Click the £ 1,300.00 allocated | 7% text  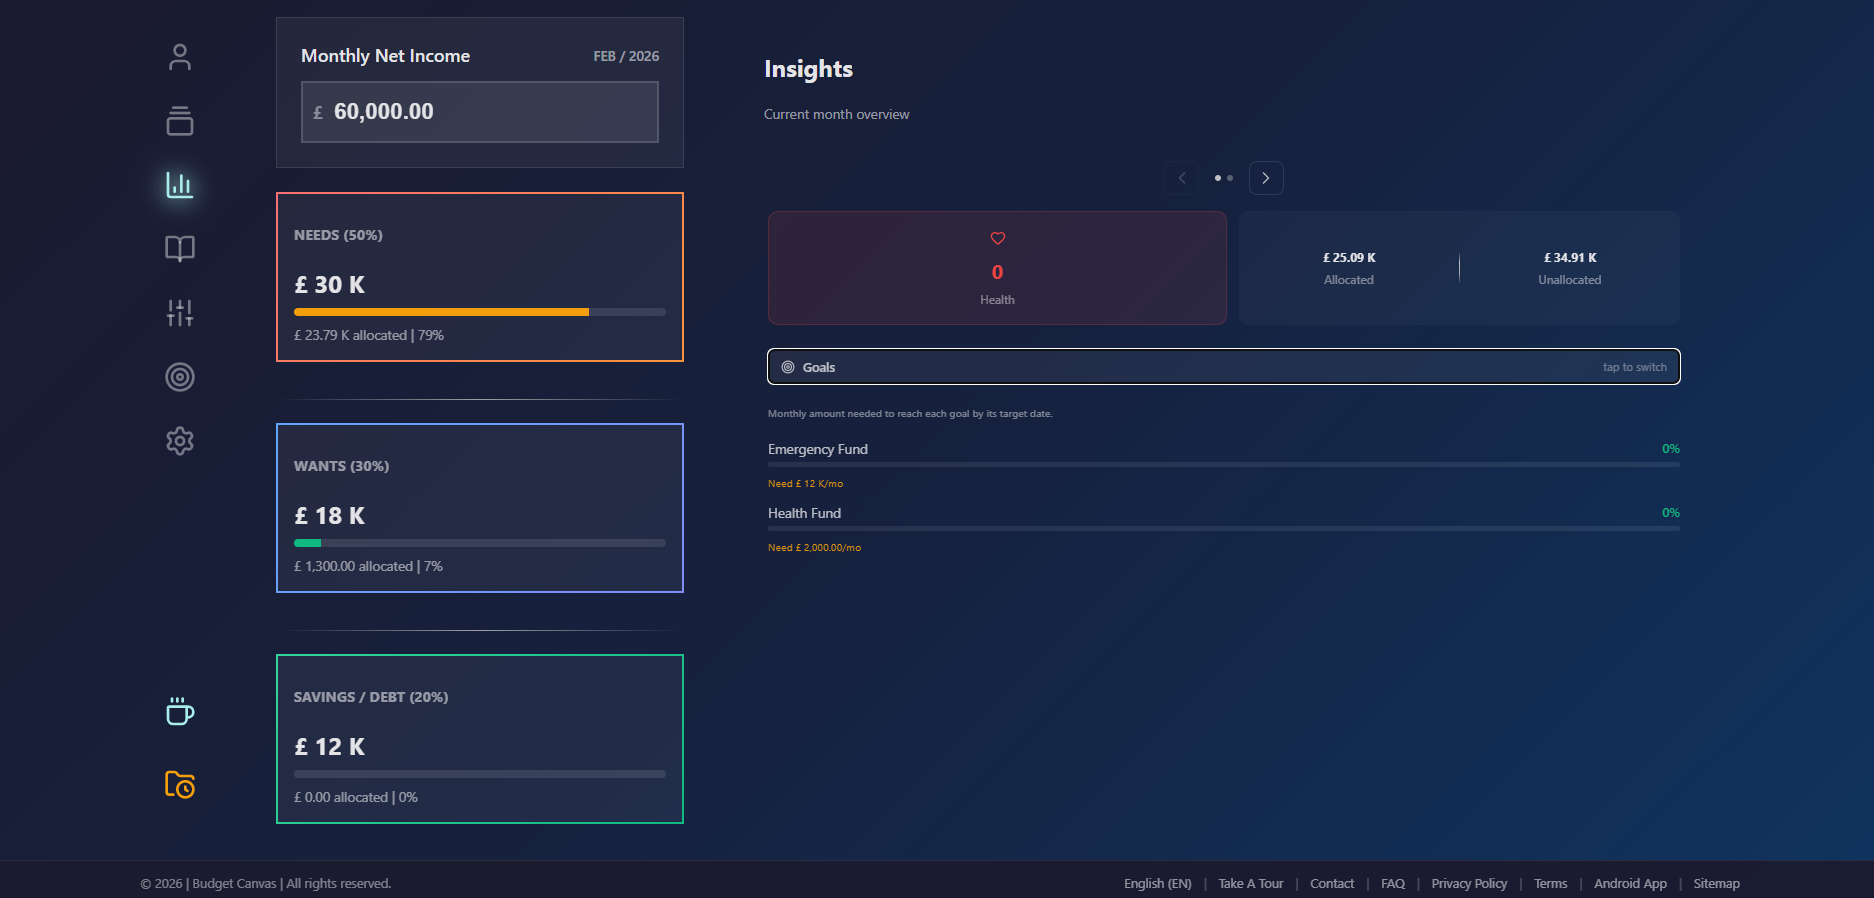pos(368,566)
